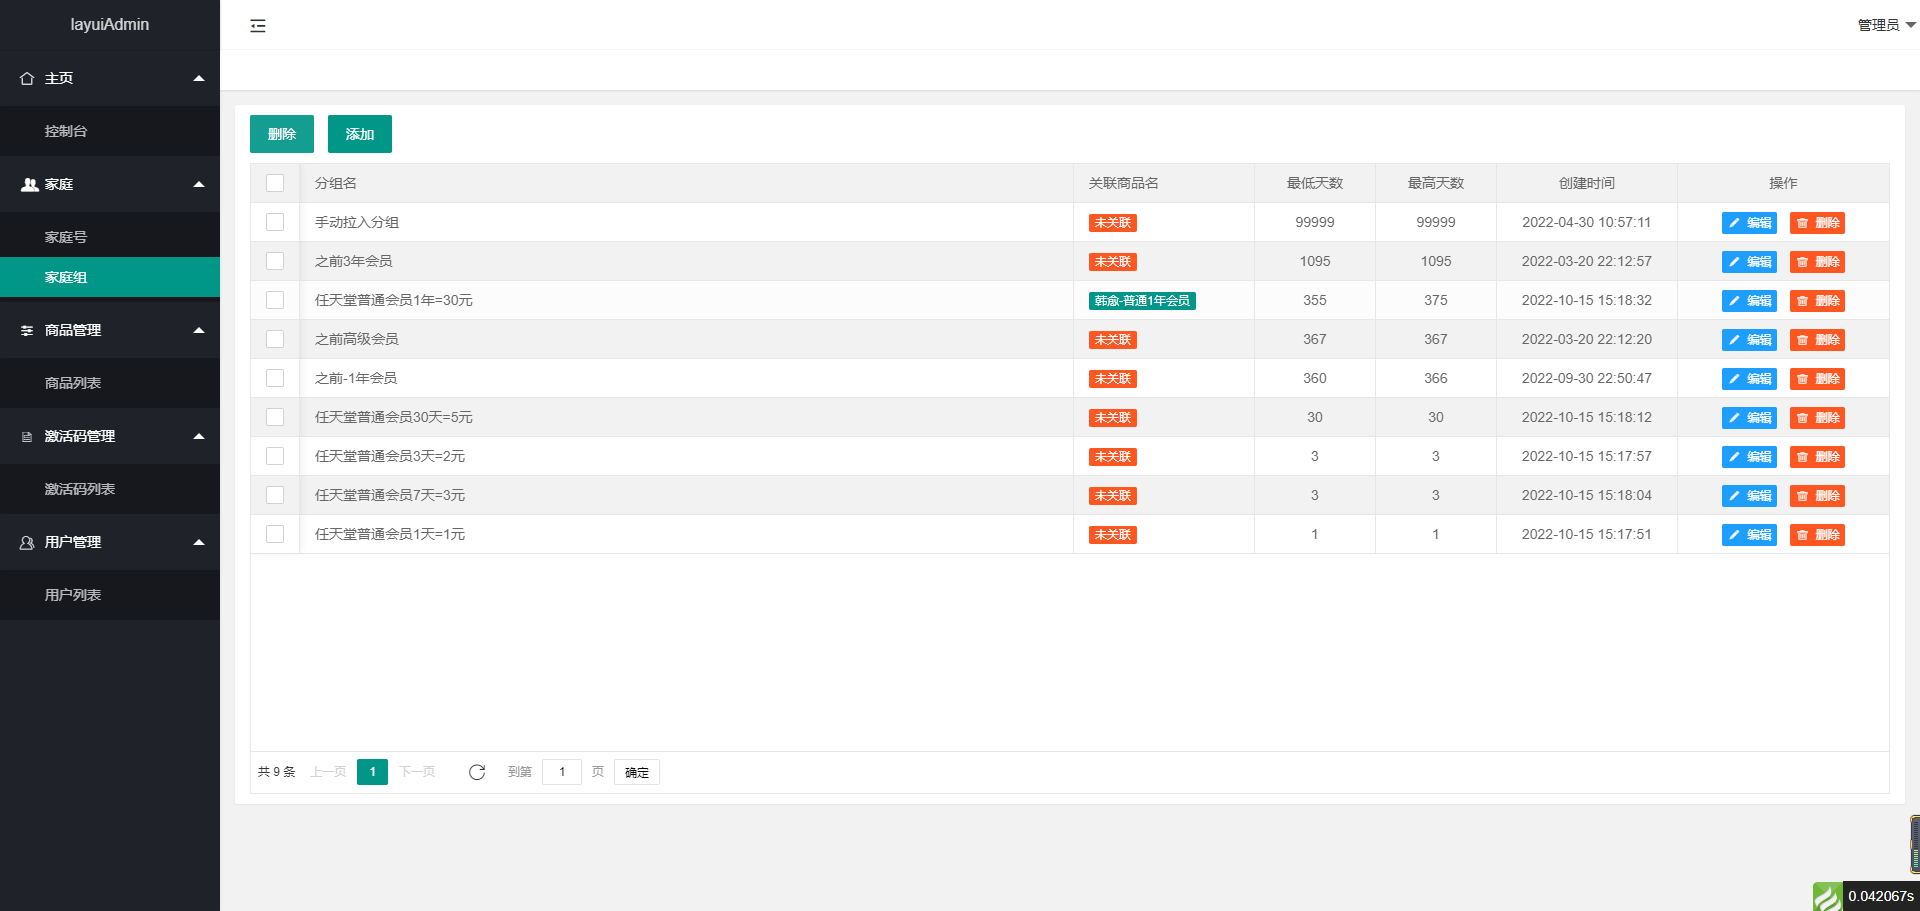
Task: Delete the 任天堂普通会员30天=5元 row
Action: [1817, 418]
